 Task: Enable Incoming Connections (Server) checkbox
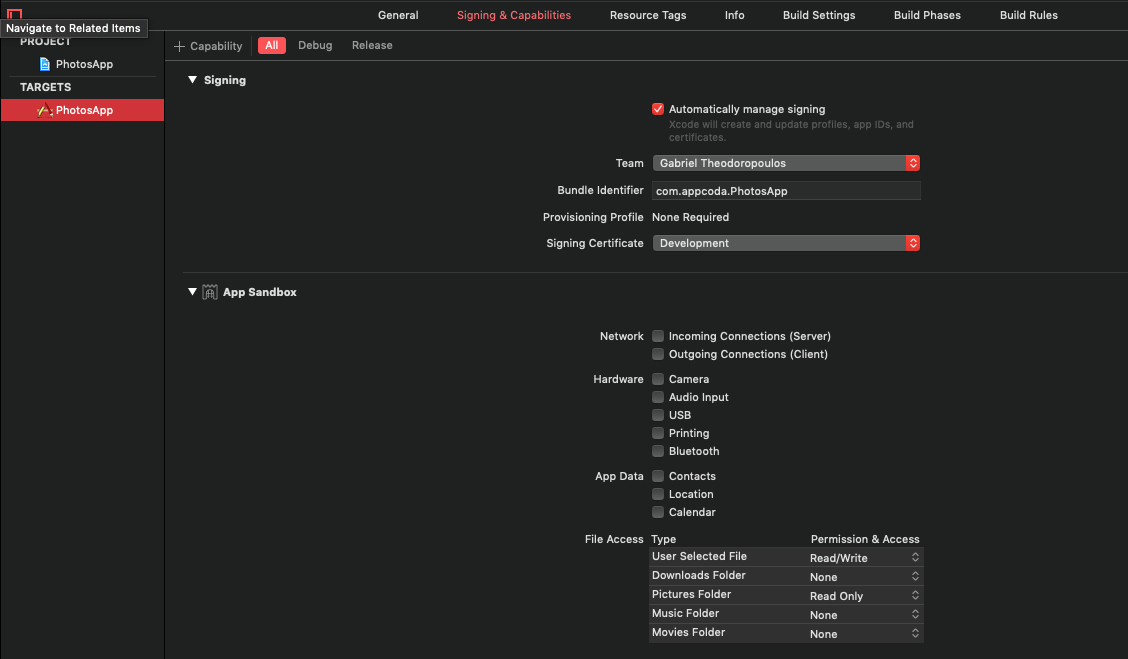tap(658, 336)
